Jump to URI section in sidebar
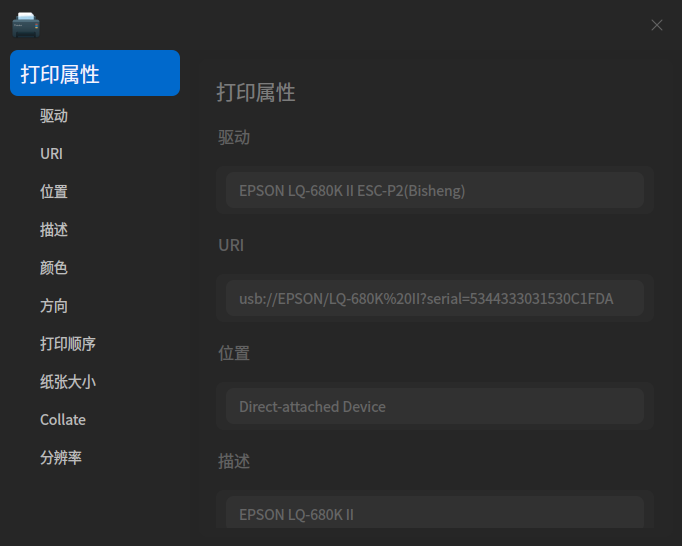The width and height of the screenshot is (682, 546). coord(51,154)
